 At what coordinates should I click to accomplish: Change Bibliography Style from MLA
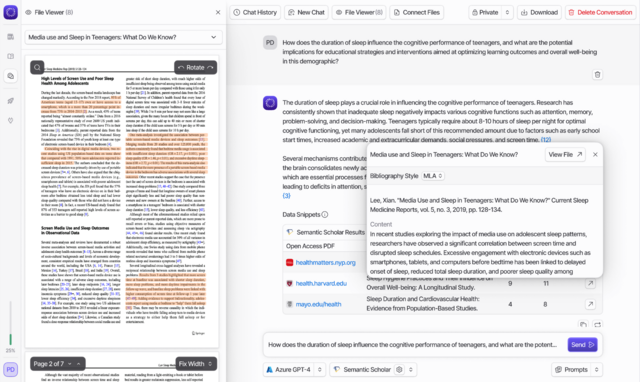click(433, 176)
